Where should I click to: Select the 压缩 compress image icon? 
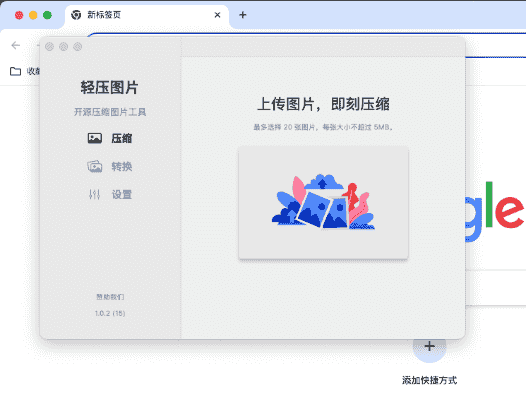(95, 138)
